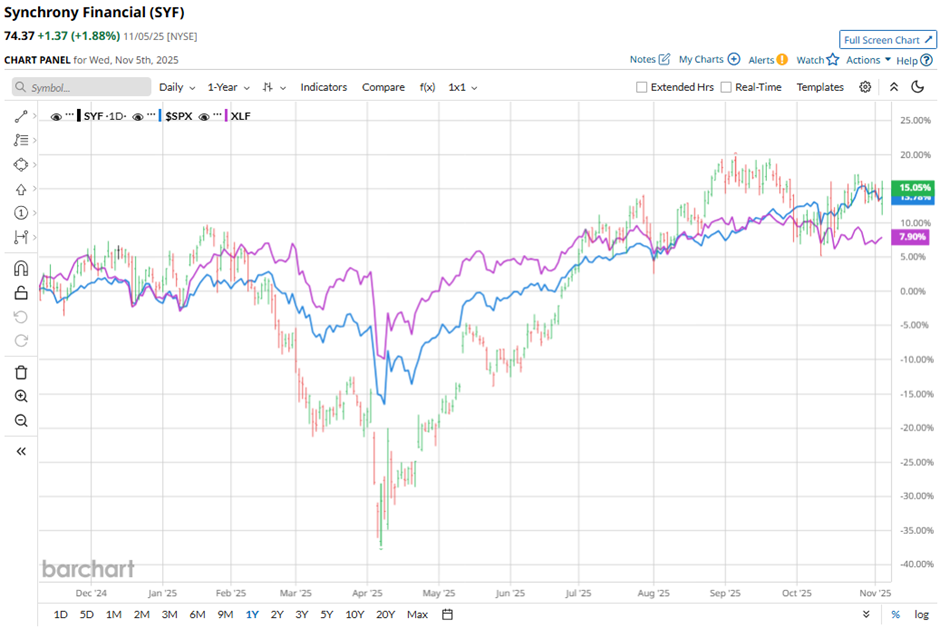Collapse the drawing tools sidebar
Screen dimensions: 940x629
coord(21,451)
